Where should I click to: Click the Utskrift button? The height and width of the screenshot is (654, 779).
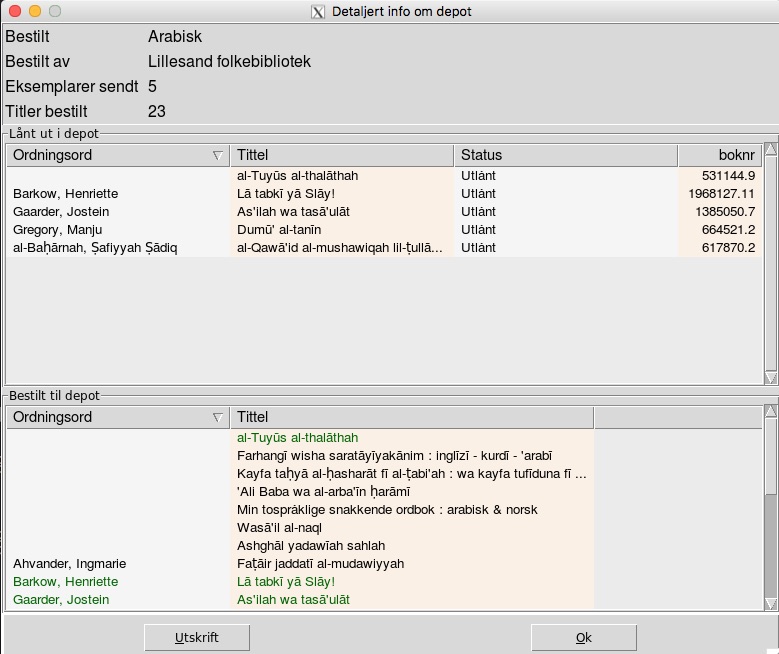point(196,637)
